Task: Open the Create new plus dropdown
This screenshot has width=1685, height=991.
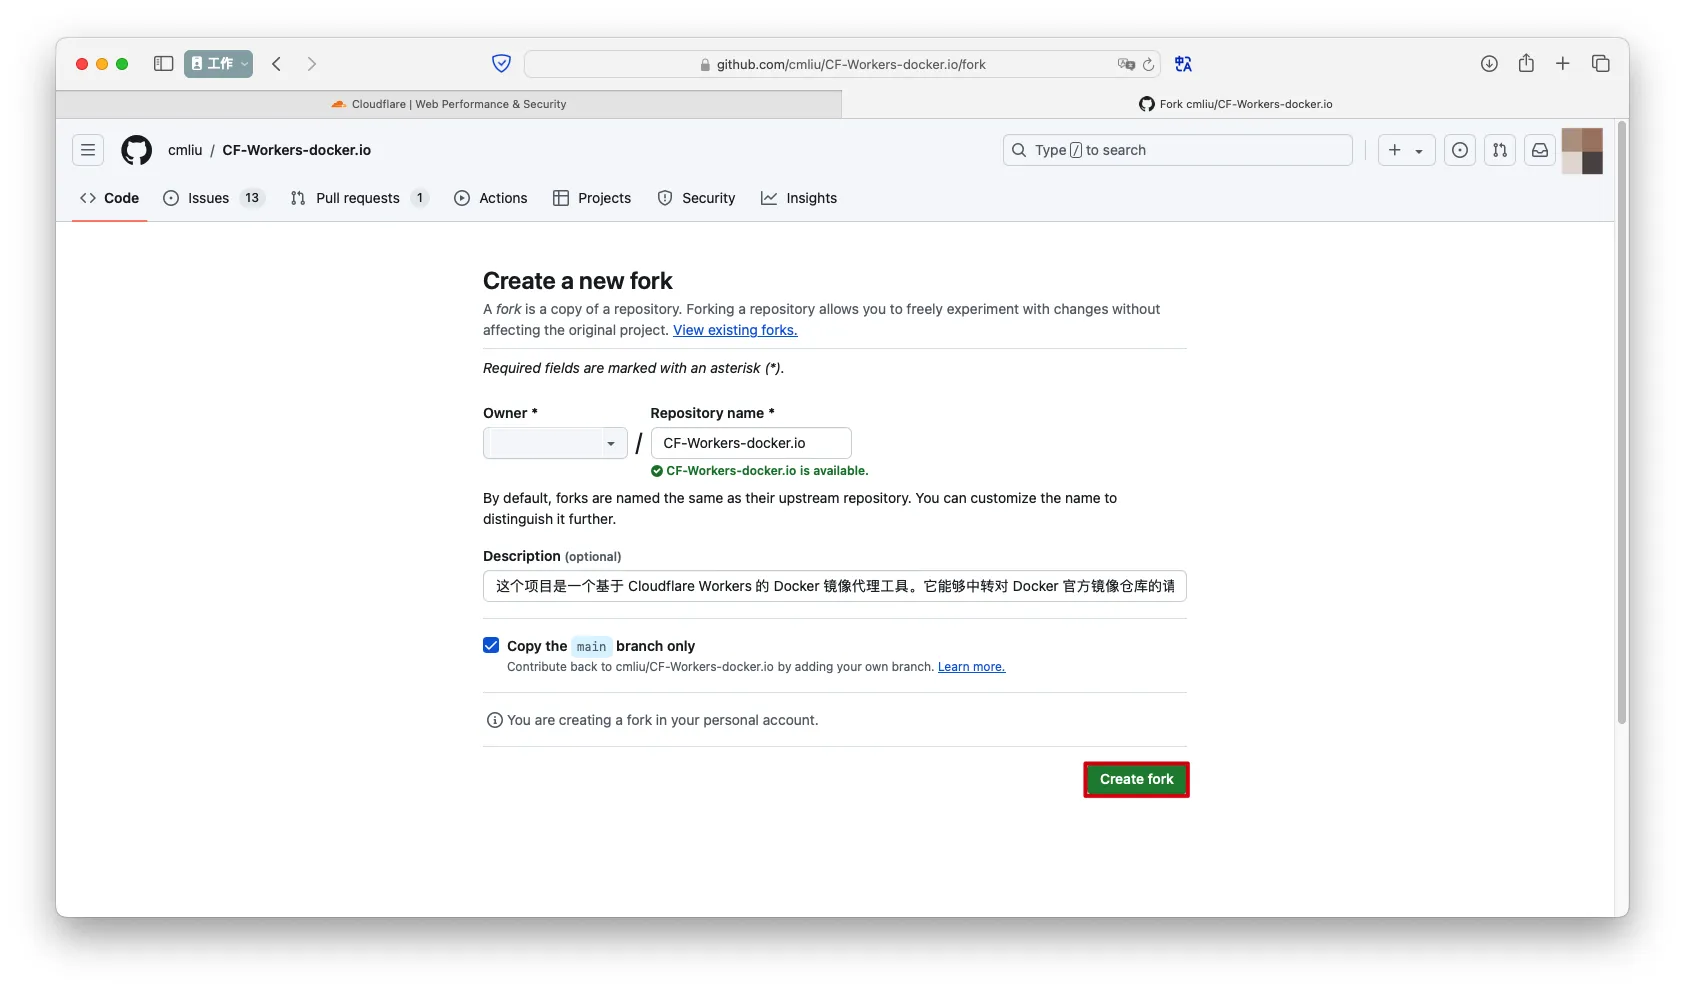Action: tap(1406, 150)
